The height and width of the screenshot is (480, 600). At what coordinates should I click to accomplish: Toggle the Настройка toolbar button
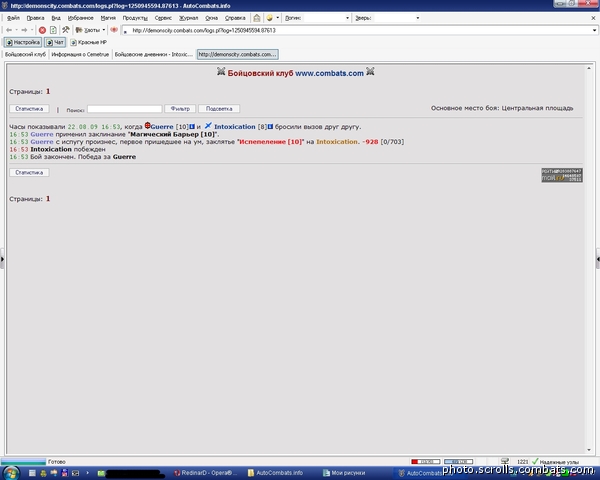click(23, 42)
